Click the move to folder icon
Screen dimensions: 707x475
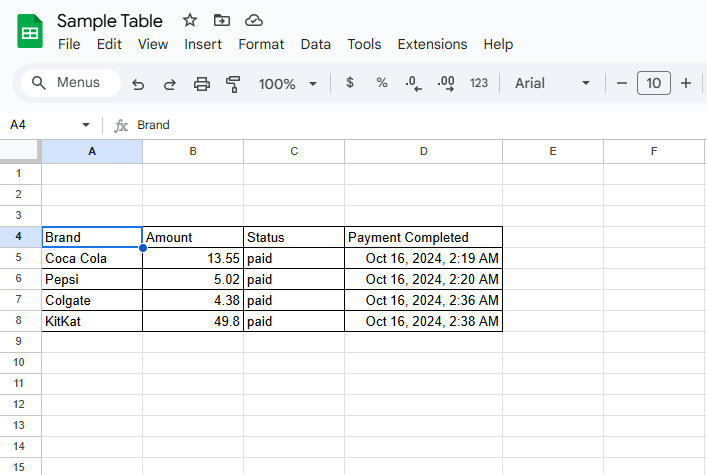(221, 20)
